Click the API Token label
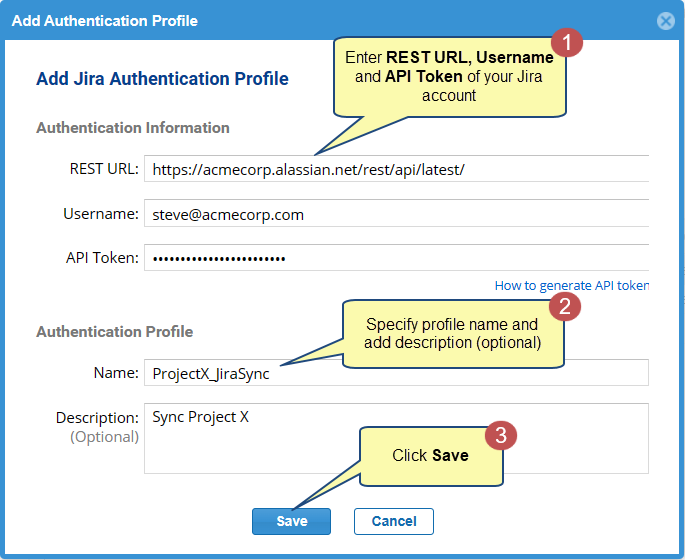This screenshot has height=560, width=685. coord(102,258)
